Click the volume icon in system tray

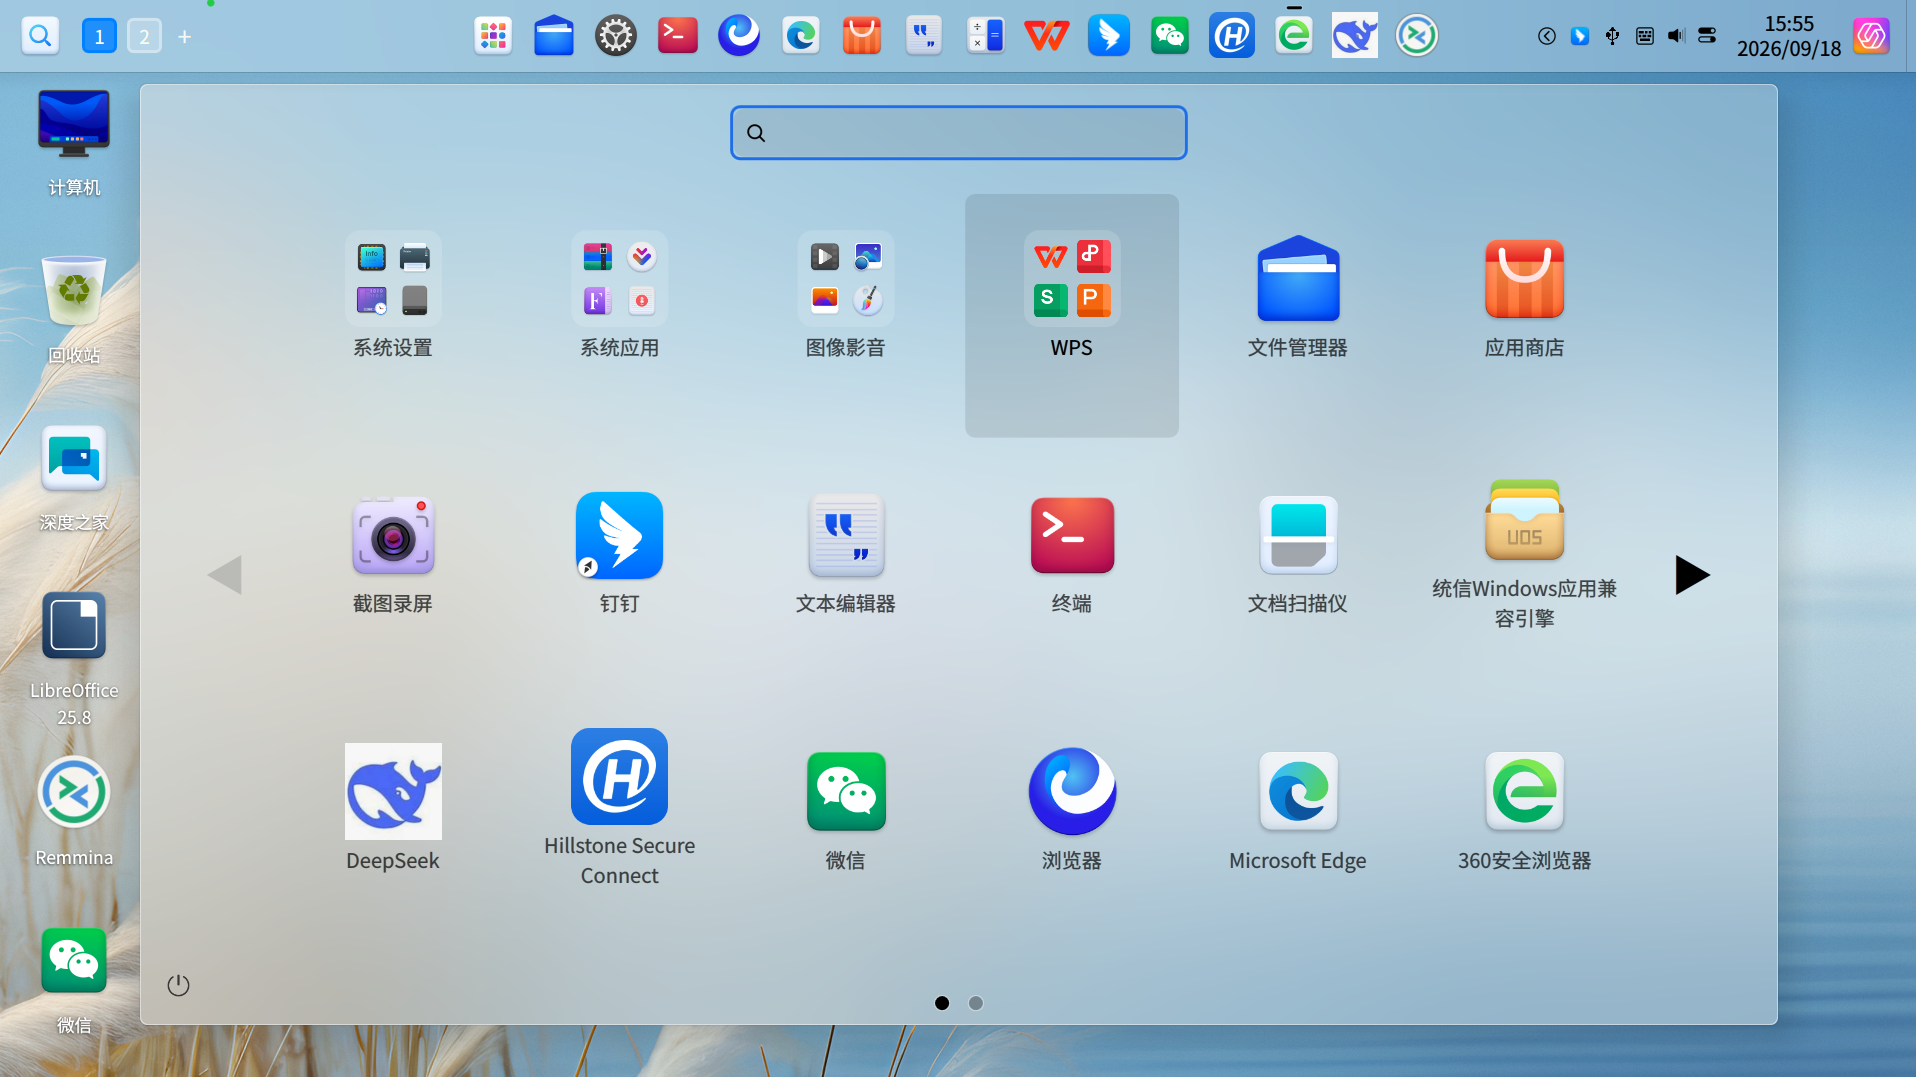click(1676, 36)
